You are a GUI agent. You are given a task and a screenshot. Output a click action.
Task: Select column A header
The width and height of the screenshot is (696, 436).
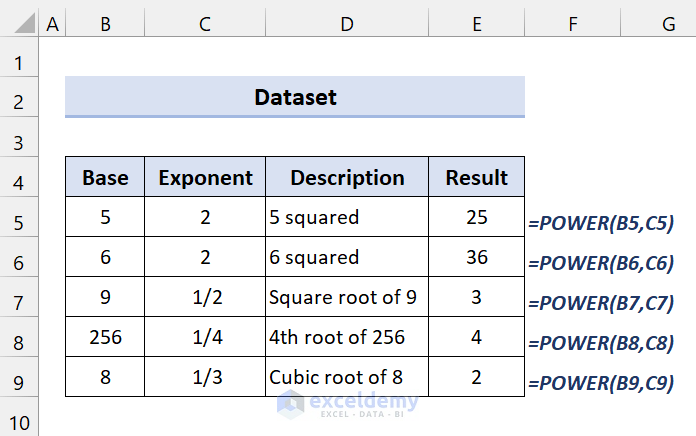click(52, 24)
